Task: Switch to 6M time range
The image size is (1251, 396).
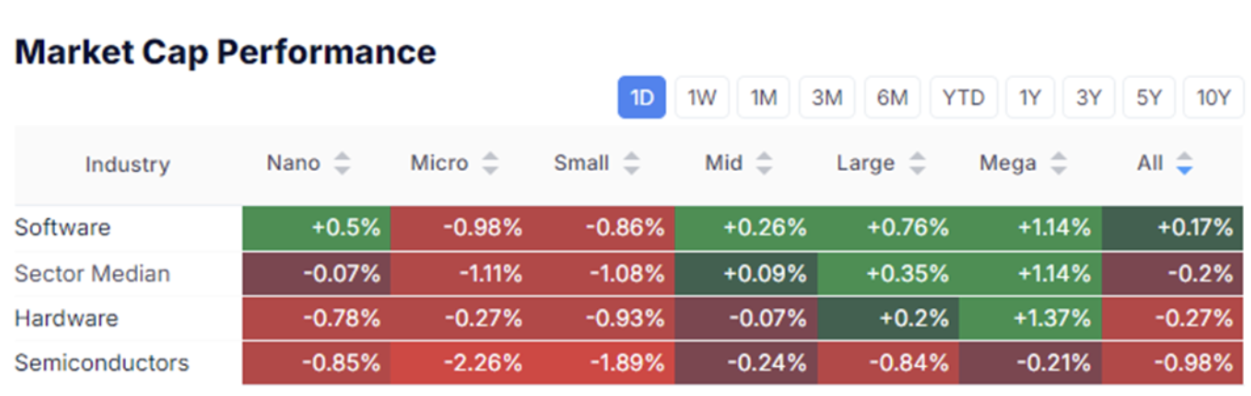Action: tap(892, 98)
